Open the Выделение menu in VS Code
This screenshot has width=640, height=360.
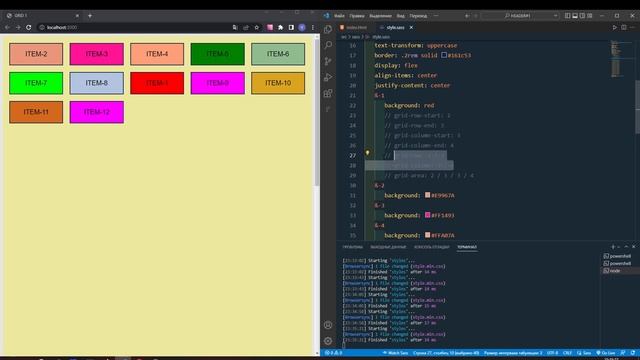[380, 16]
